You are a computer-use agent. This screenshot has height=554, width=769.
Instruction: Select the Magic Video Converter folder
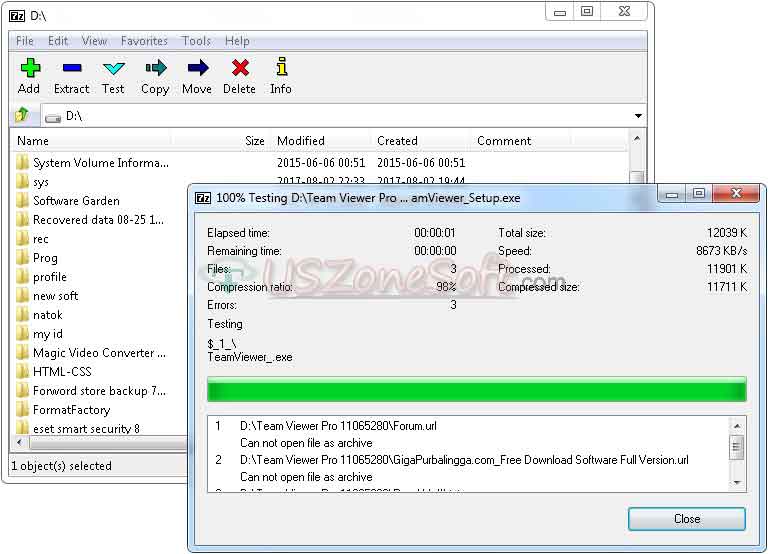pyautogui.click(x=101, y=353)
